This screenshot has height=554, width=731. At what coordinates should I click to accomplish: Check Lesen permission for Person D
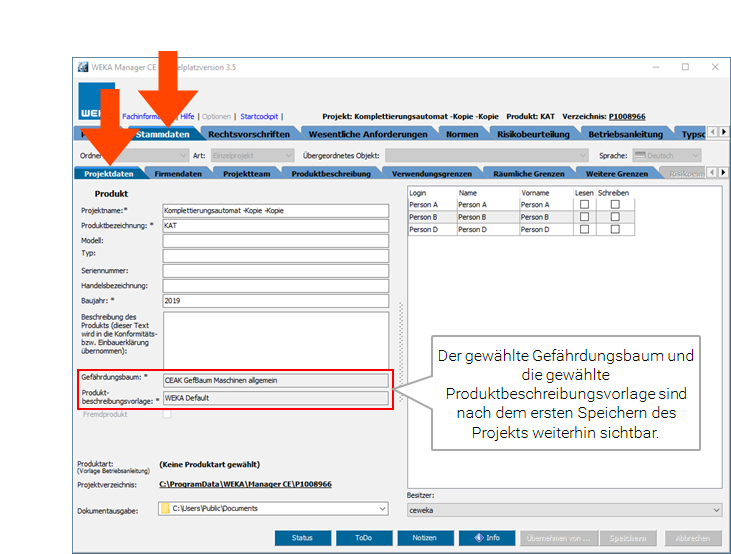[x=584, y=229]
